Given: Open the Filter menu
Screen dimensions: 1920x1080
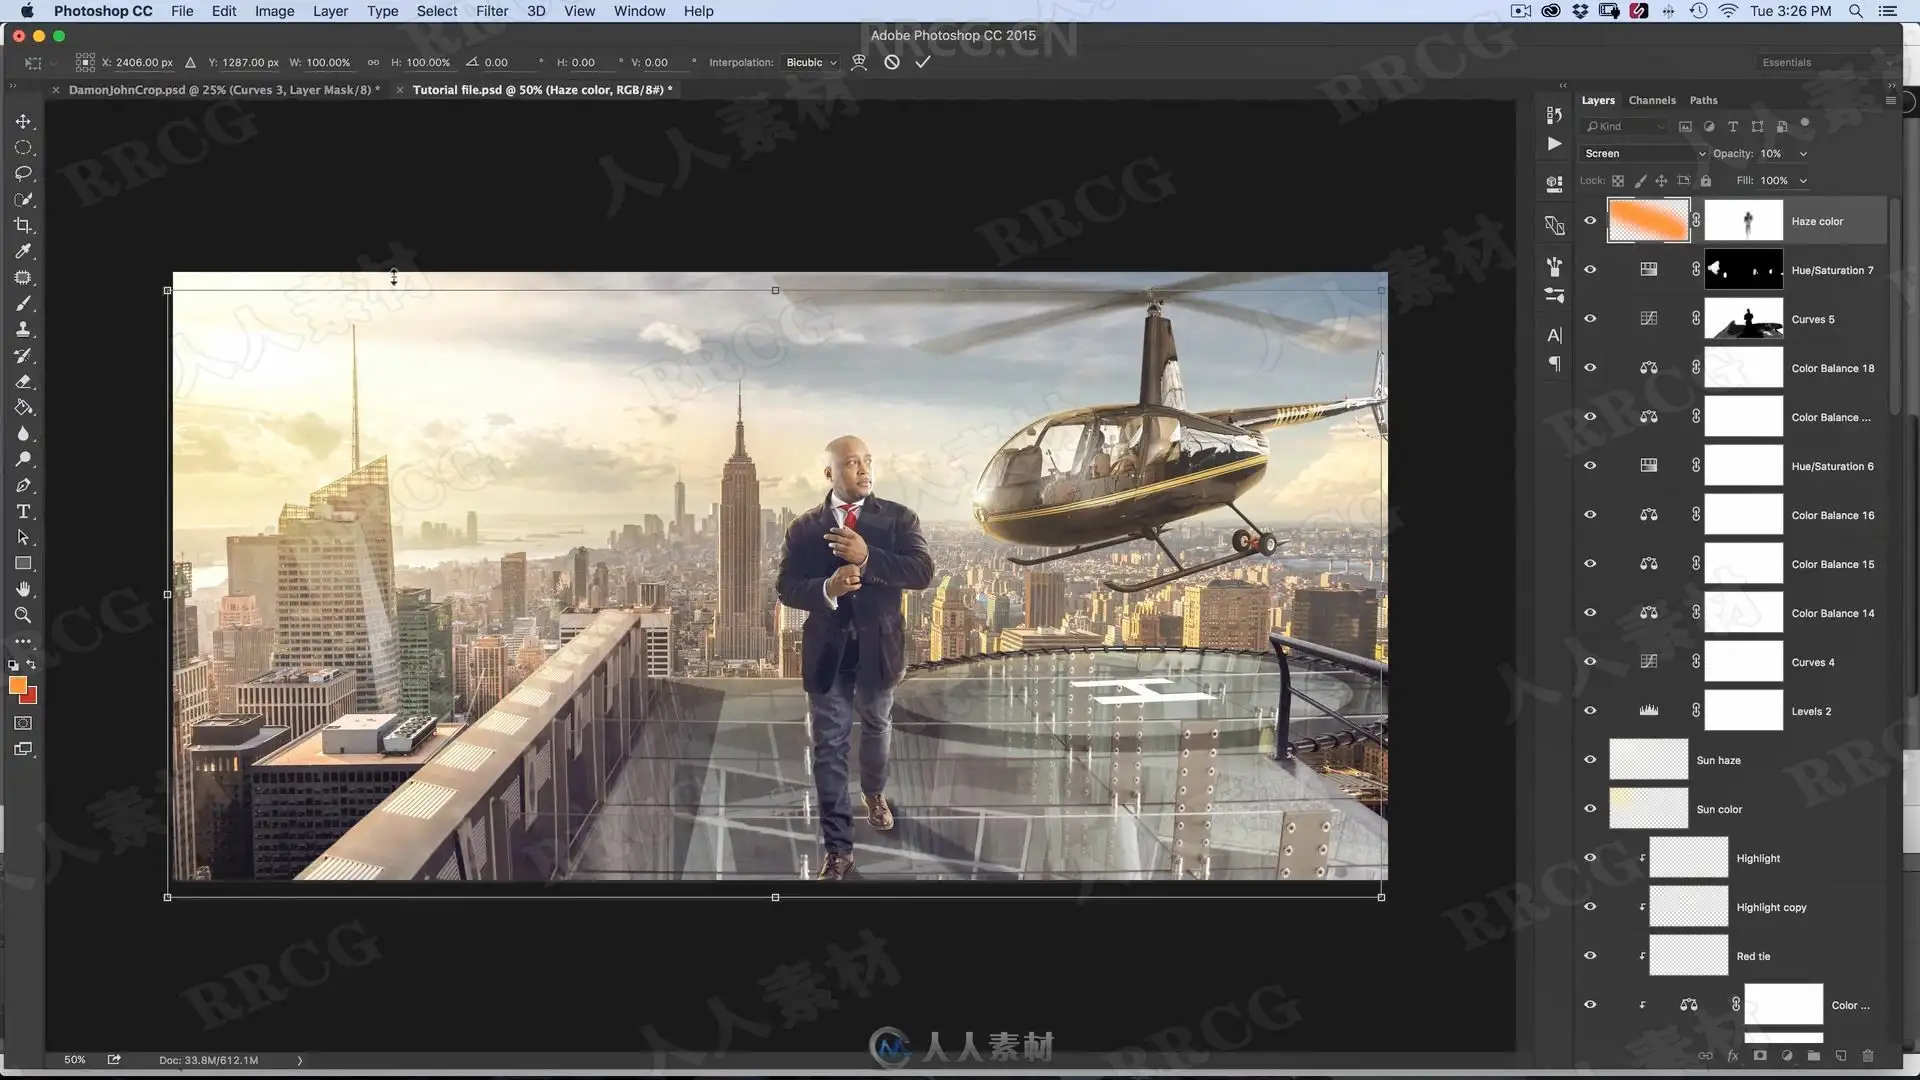Looking at the screenshot, I should (491, 11).
